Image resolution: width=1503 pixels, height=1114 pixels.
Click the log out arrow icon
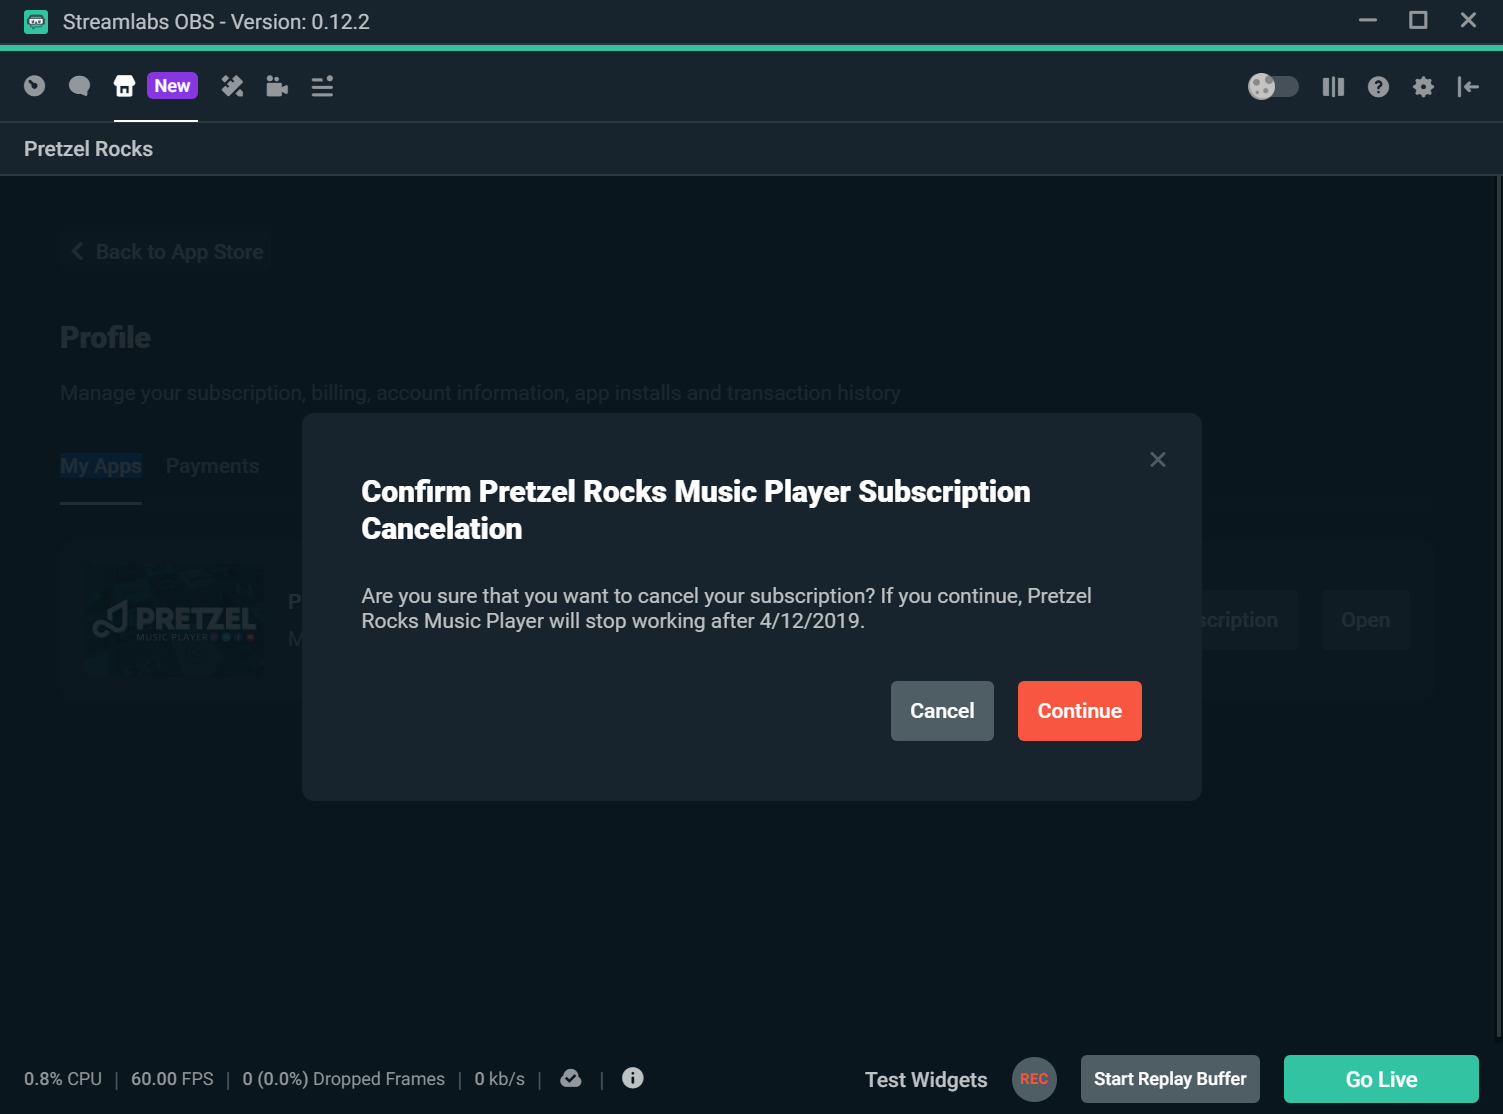point(1468,87)
